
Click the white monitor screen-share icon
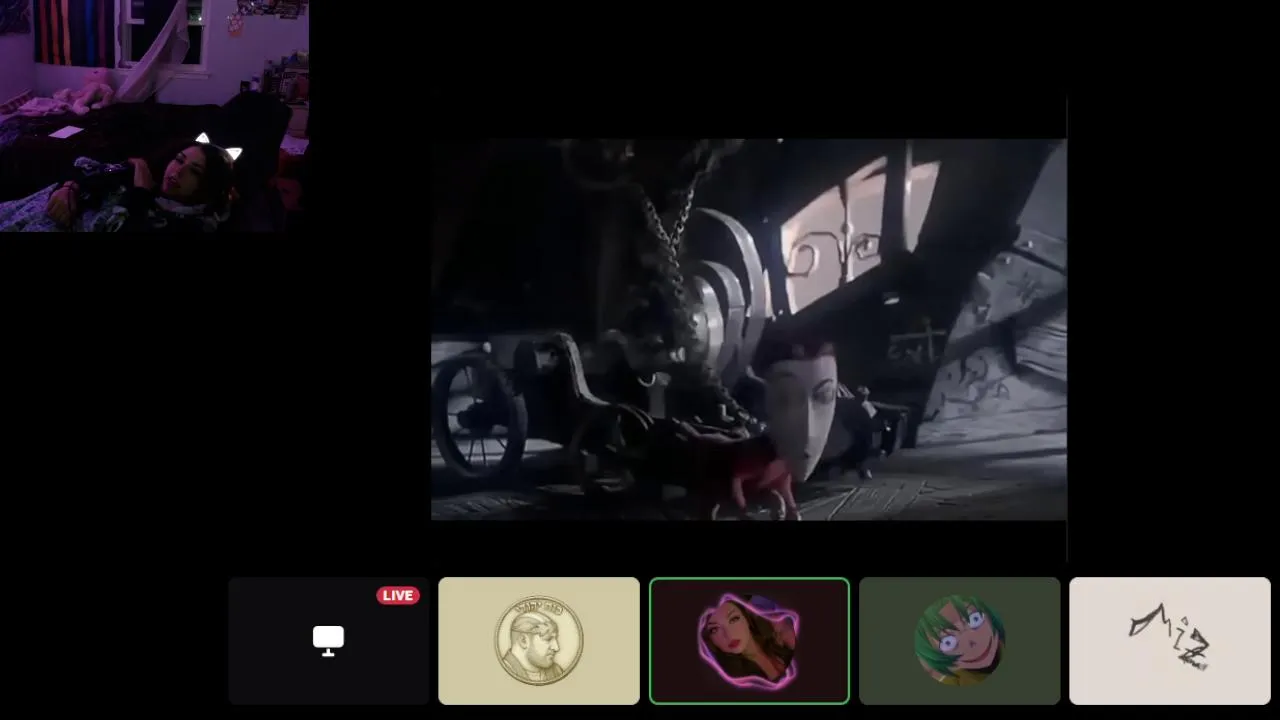click(328, 640)
